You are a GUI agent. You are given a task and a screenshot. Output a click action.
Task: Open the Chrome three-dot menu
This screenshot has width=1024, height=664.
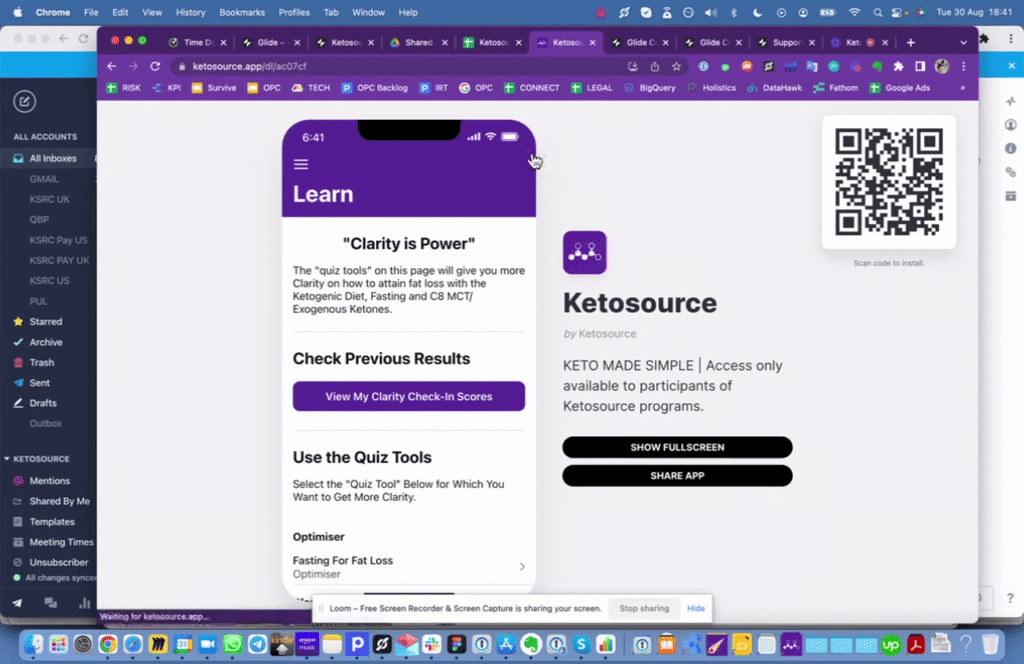963,66
